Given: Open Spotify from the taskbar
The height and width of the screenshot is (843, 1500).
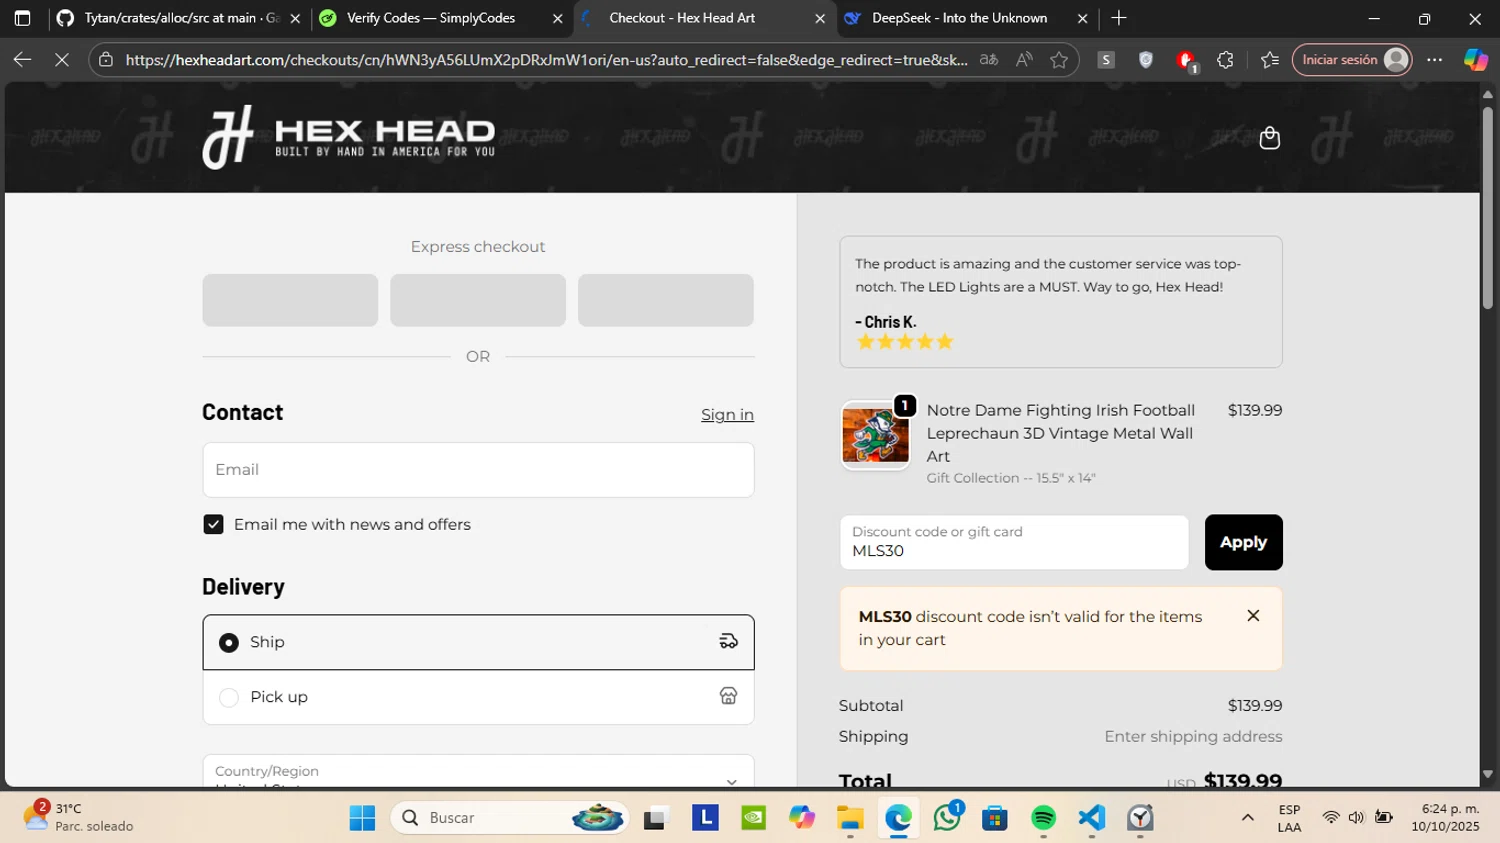Looking at the screenshot, I should (1043, 818).
